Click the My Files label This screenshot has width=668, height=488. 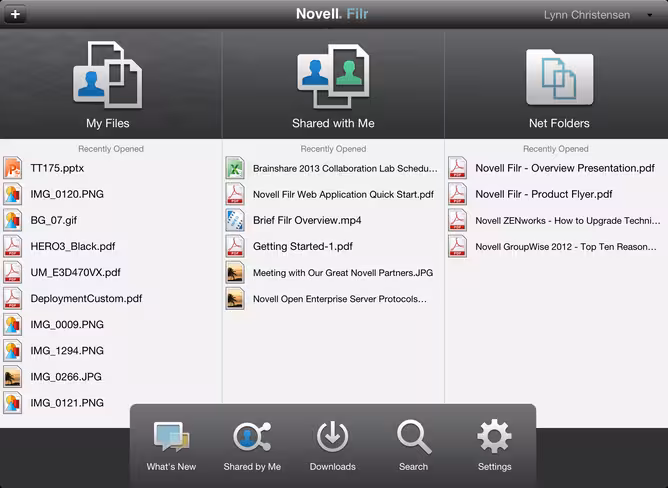point(108,124)
